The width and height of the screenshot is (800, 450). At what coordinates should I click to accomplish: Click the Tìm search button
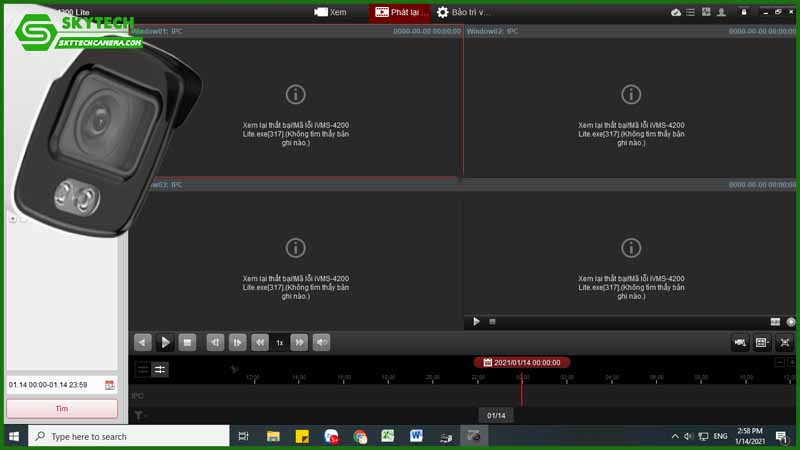[x=61, y=408]
